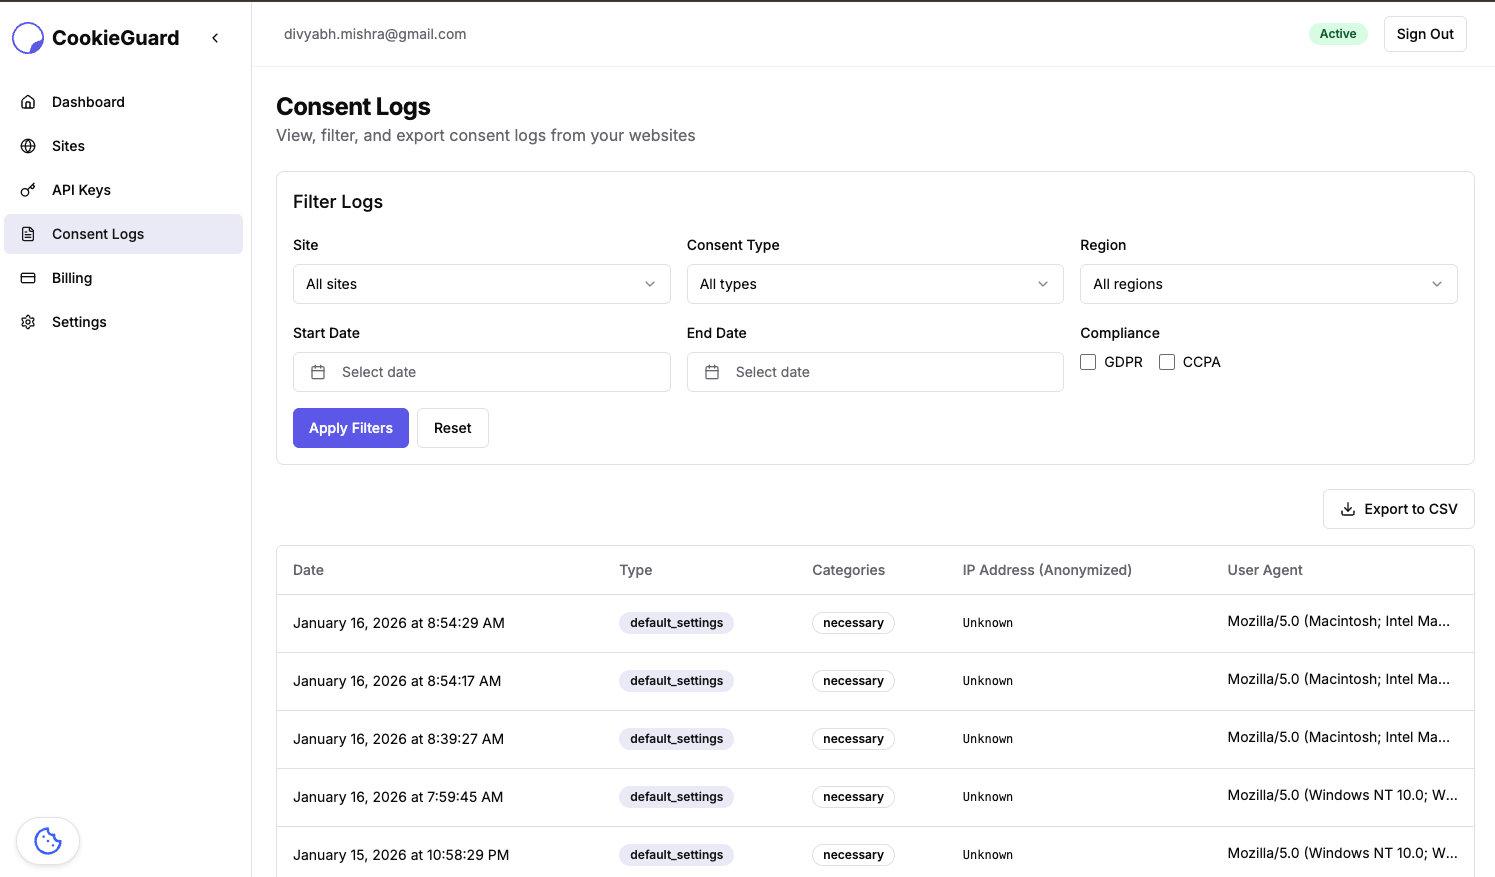Open the All sites dropdown
The image size is (1495, 877).
[481, 284]
